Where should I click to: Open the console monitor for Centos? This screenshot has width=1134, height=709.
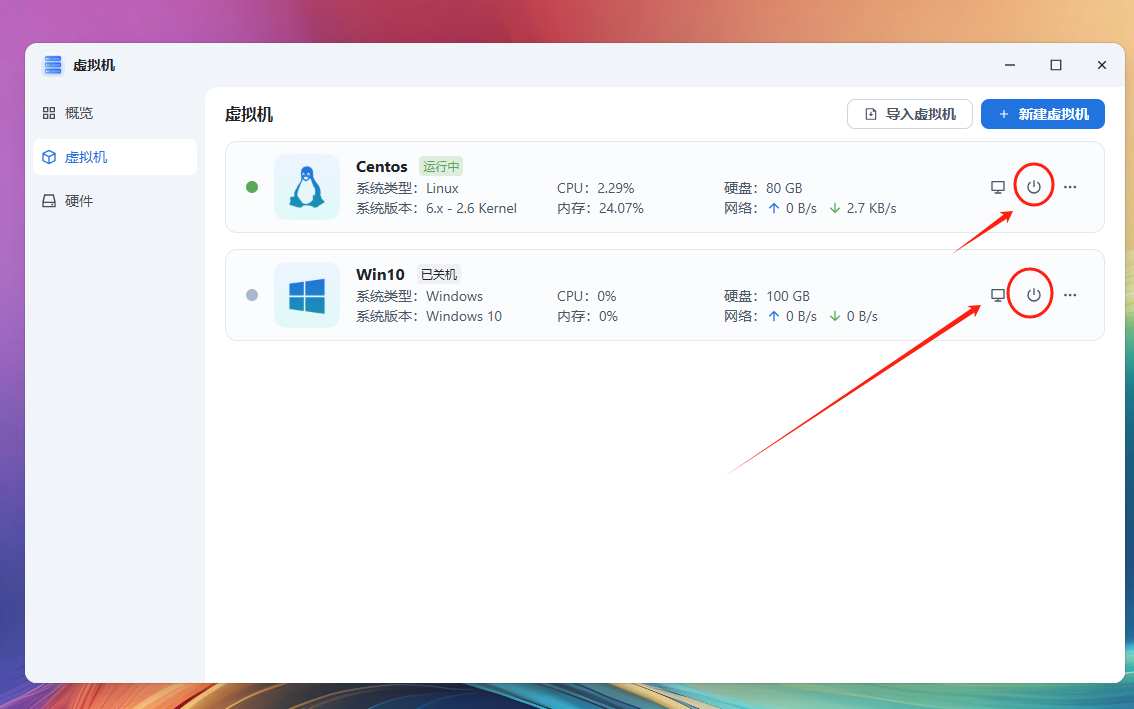coord(997,187)
